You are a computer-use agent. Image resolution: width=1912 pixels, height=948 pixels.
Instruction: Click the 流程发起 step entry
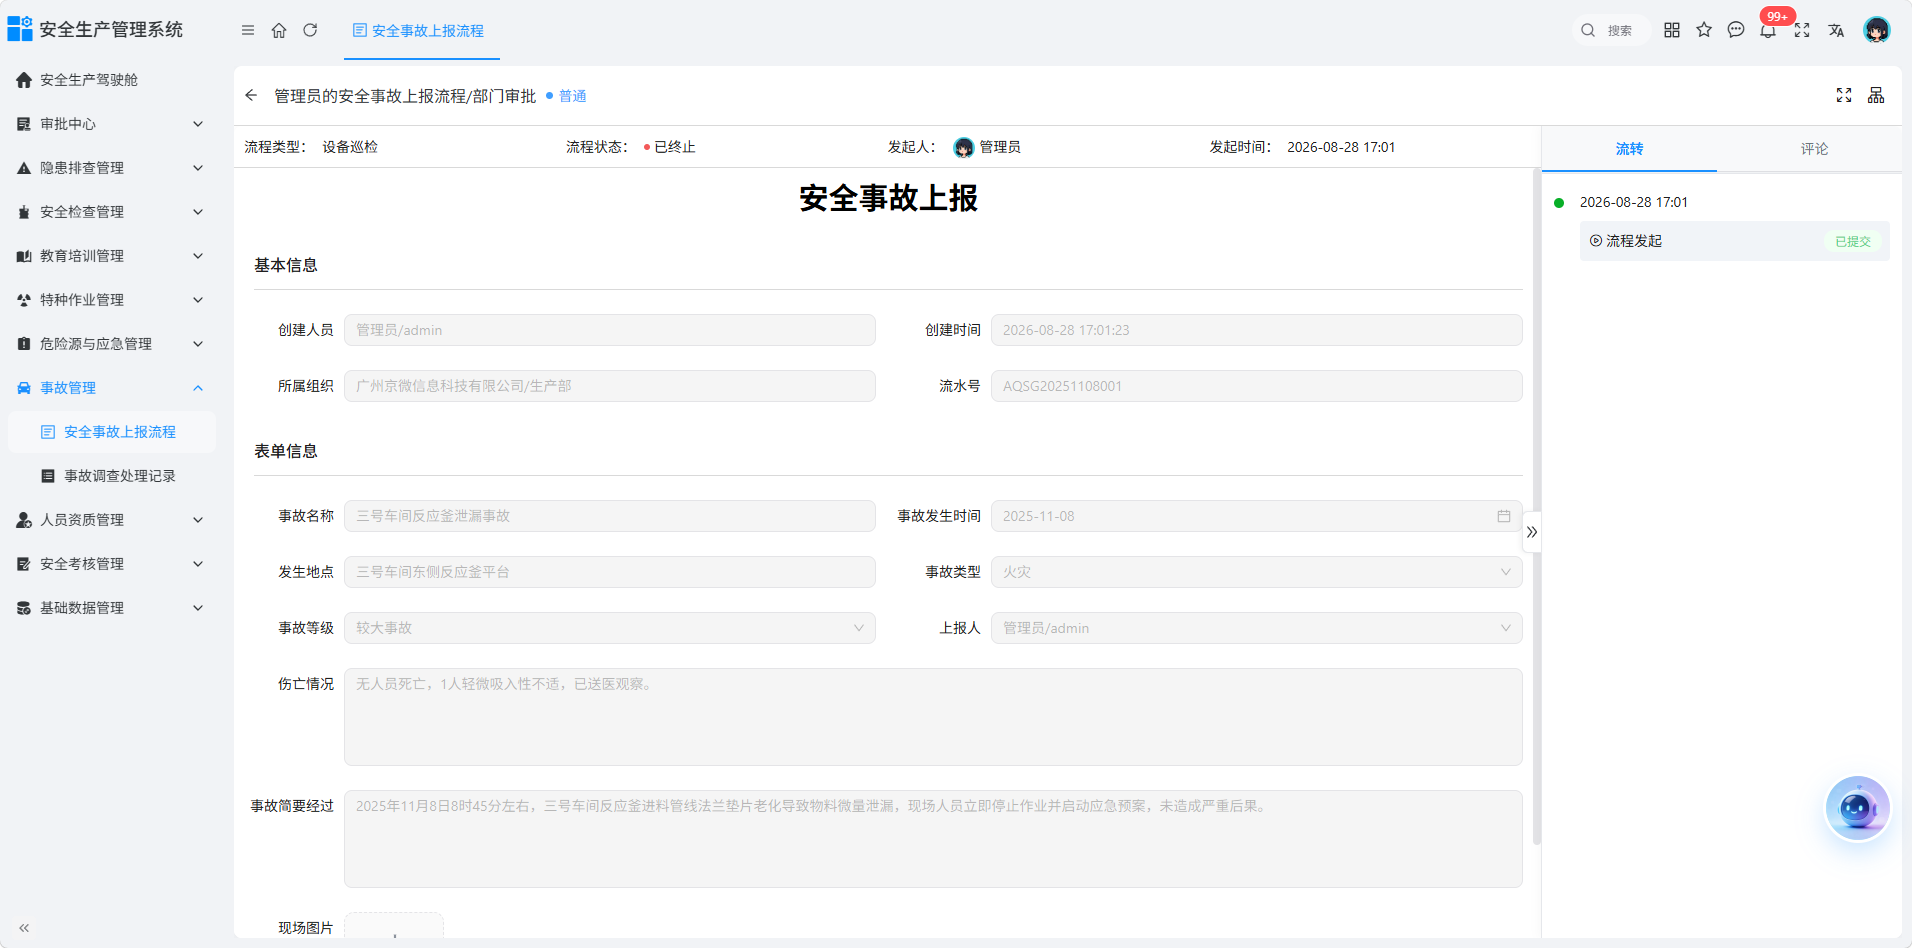point(1734,241)
